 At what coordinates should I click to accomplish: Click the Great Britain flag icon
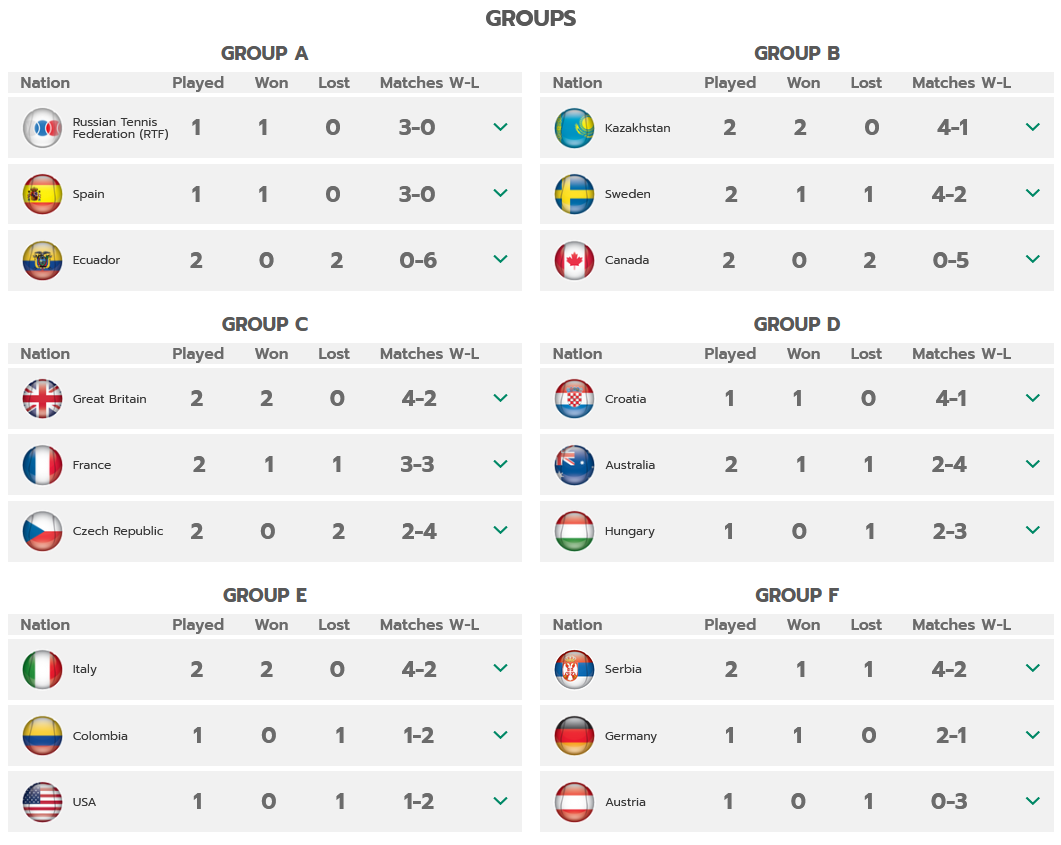(x=43, y=398)
